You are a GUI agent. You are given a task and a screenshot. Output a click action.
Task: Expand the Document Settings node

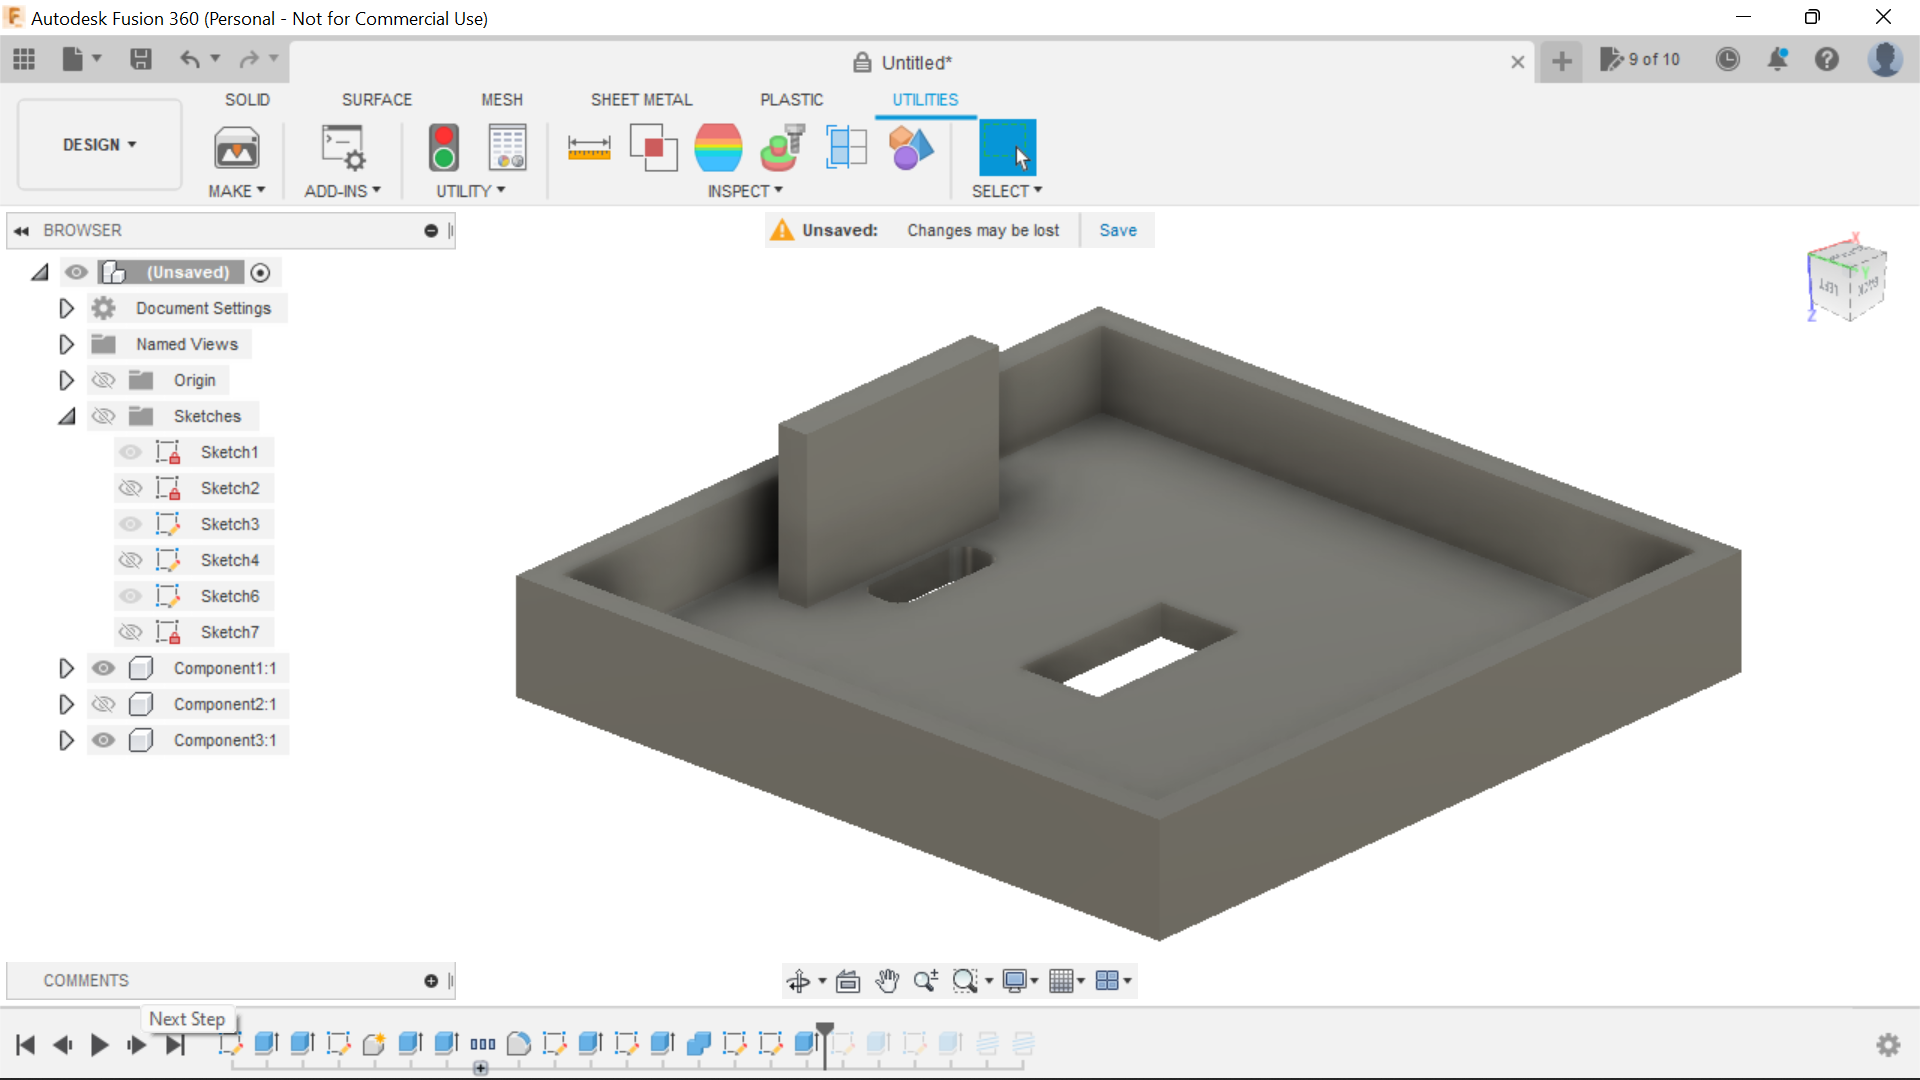(66, 308)
